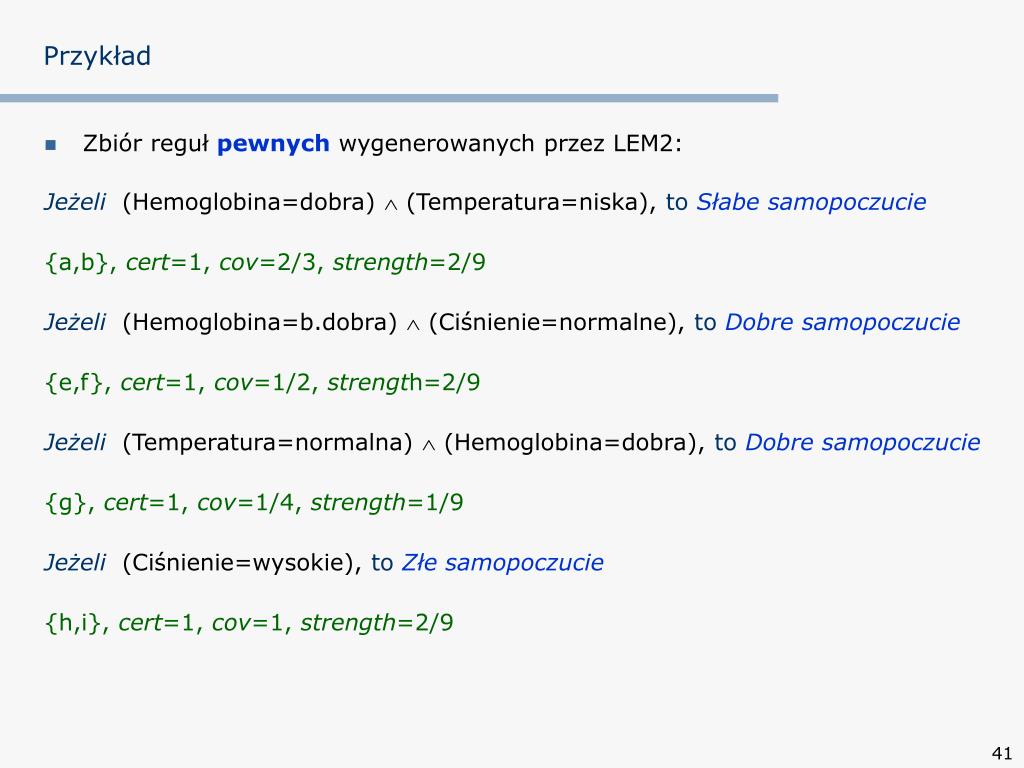
Task: Click the slide title Przykład
Action: pos(97,57)
